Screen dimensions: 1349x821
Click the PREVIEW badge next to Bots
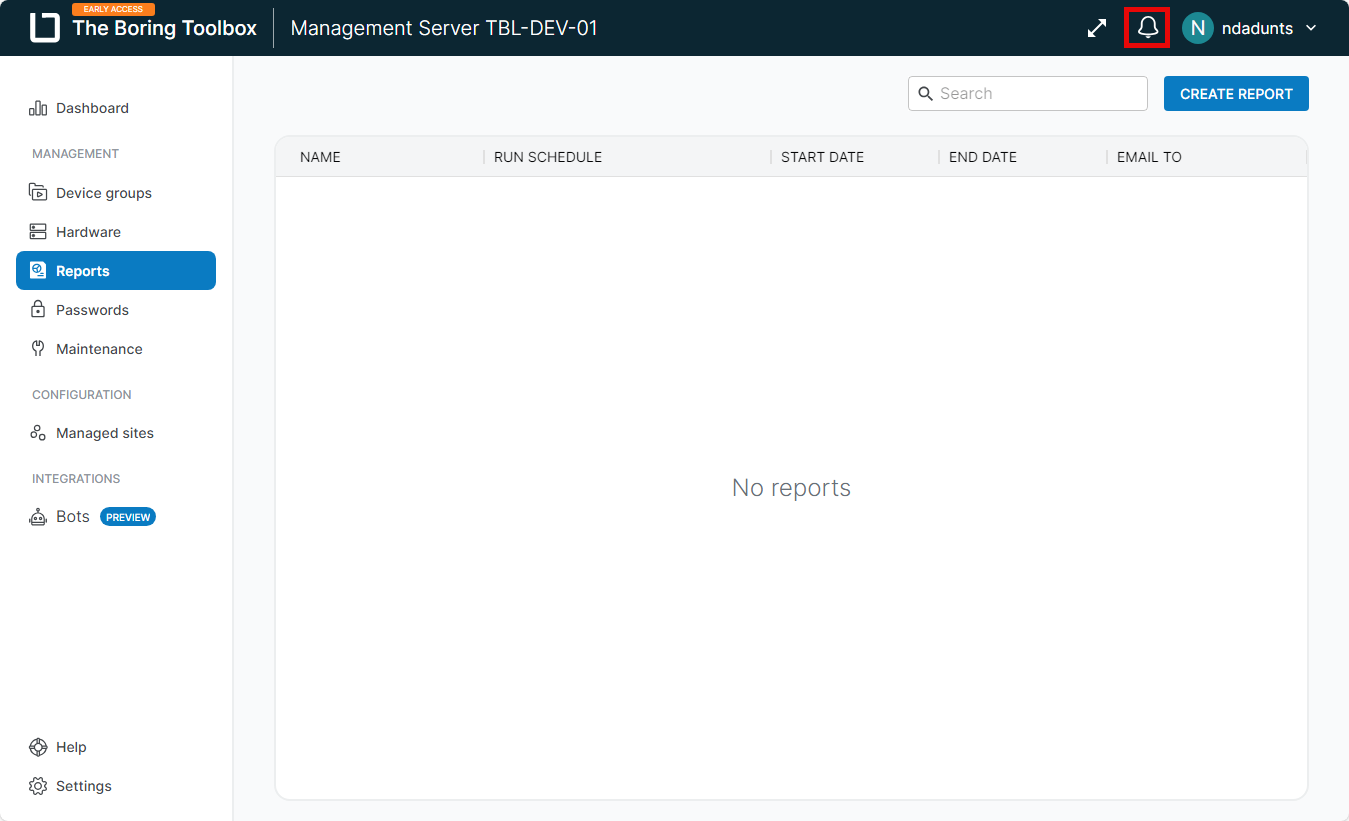click(128, 517)
